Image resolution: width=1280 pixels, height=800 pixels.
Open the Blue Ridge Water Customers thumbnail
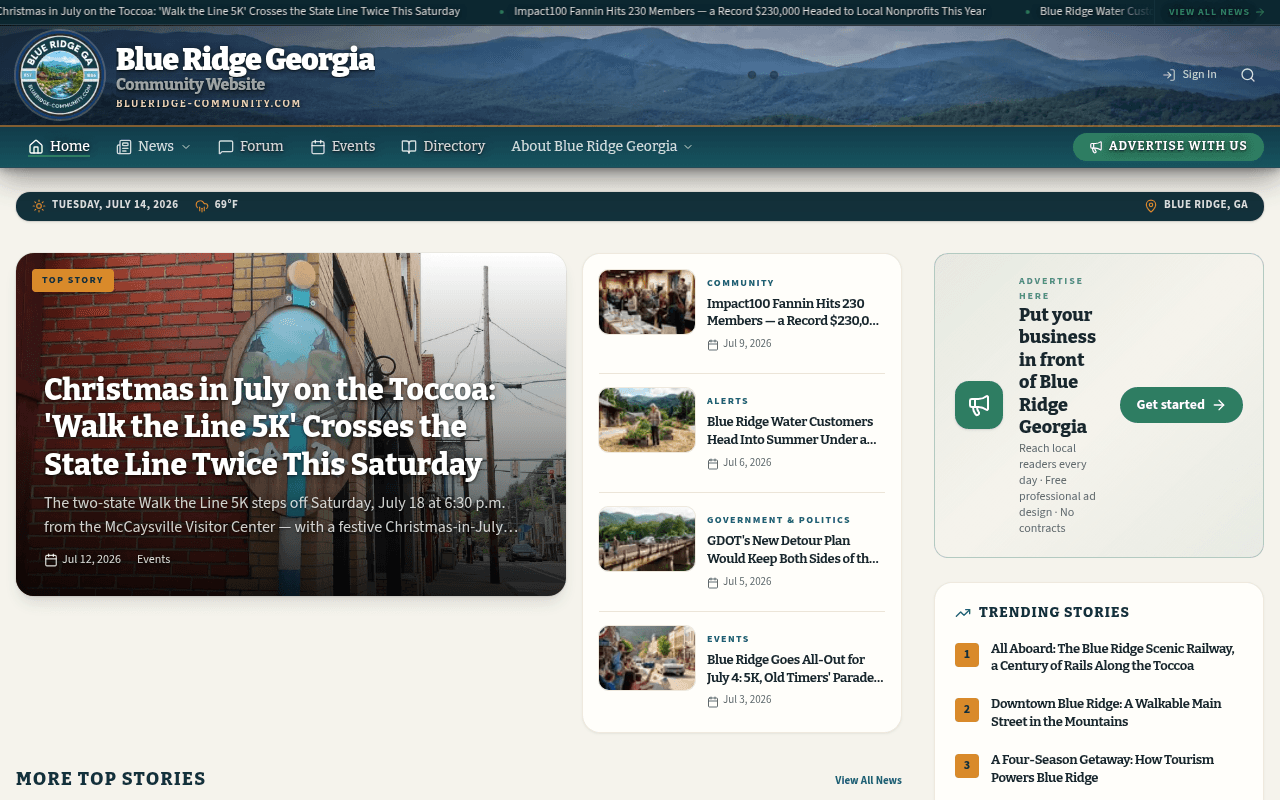[647, 420]
